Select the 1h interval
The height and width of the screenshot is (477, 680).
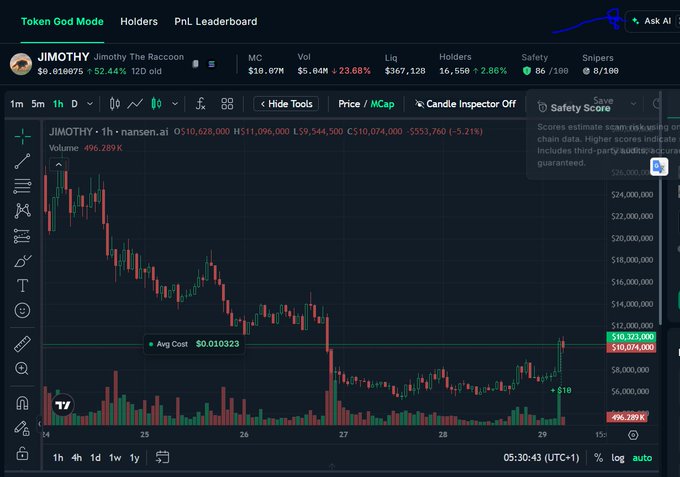click(x=58, y=104)
